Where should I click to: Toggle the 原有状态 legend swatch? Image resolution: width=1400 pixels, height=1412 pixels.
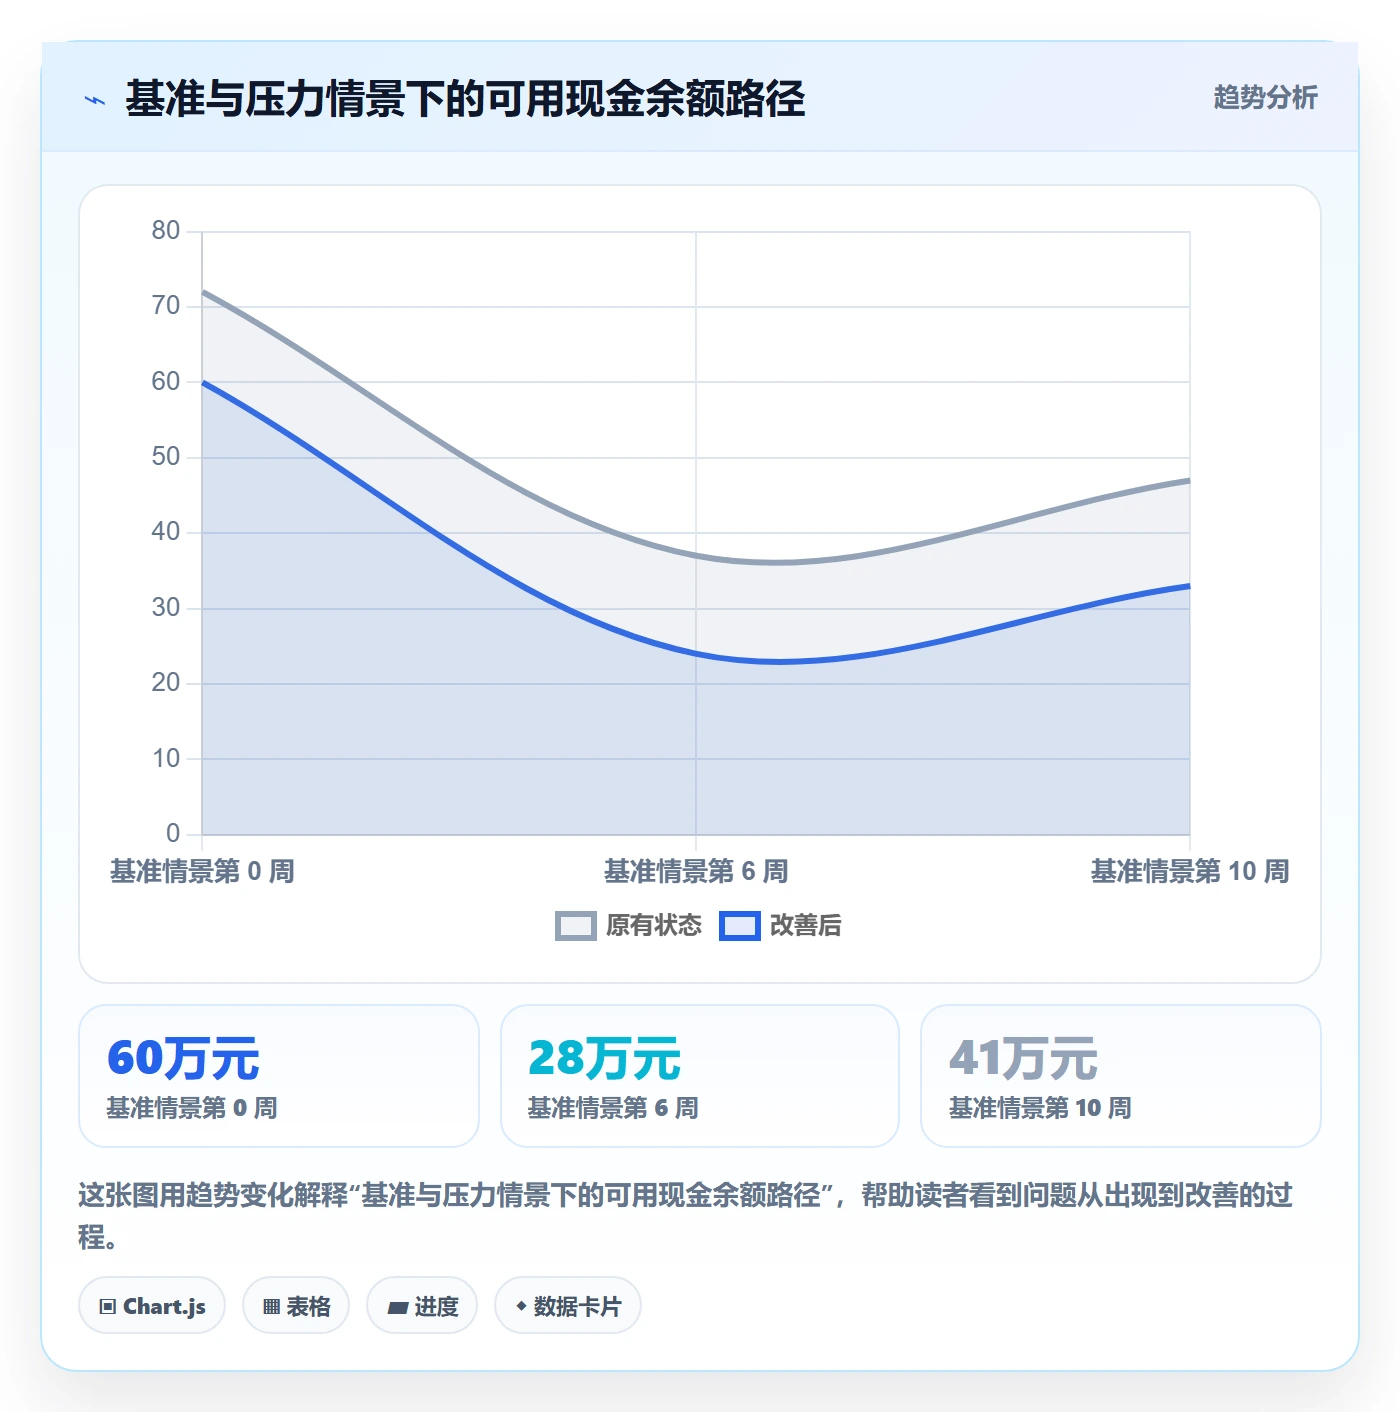(575, 926)
